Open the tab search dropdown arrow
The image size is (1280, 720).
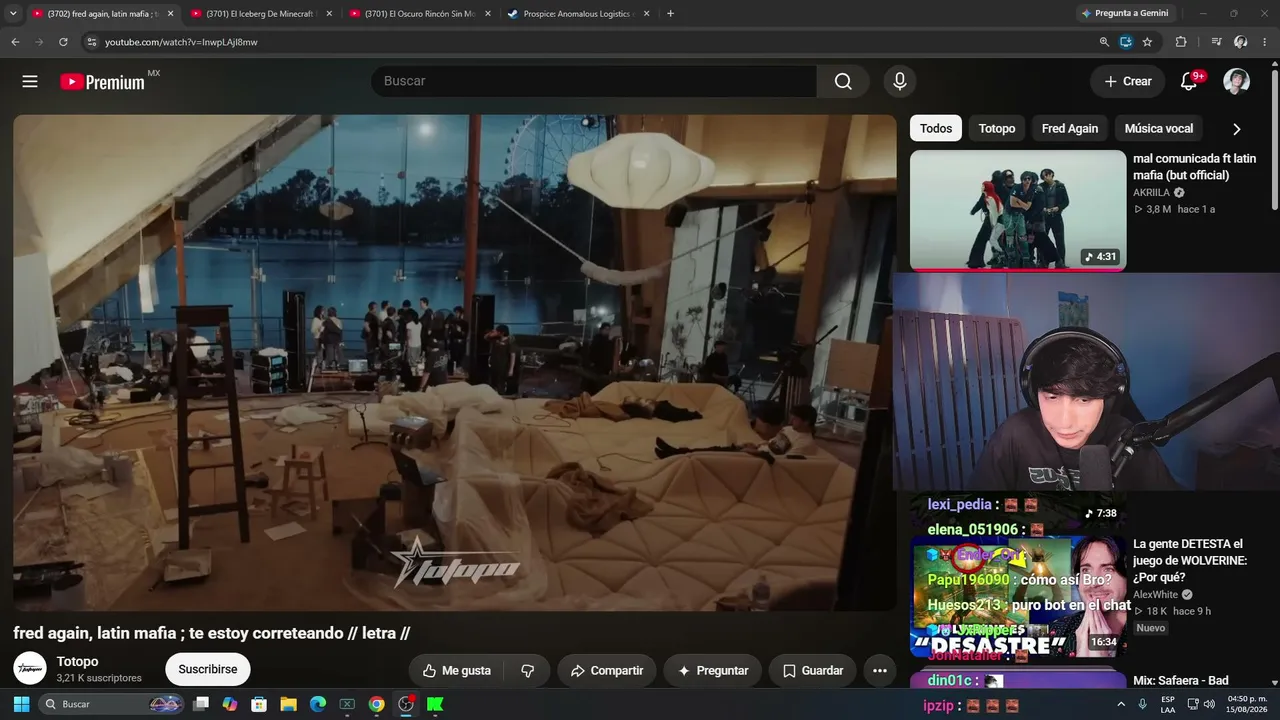14,14
